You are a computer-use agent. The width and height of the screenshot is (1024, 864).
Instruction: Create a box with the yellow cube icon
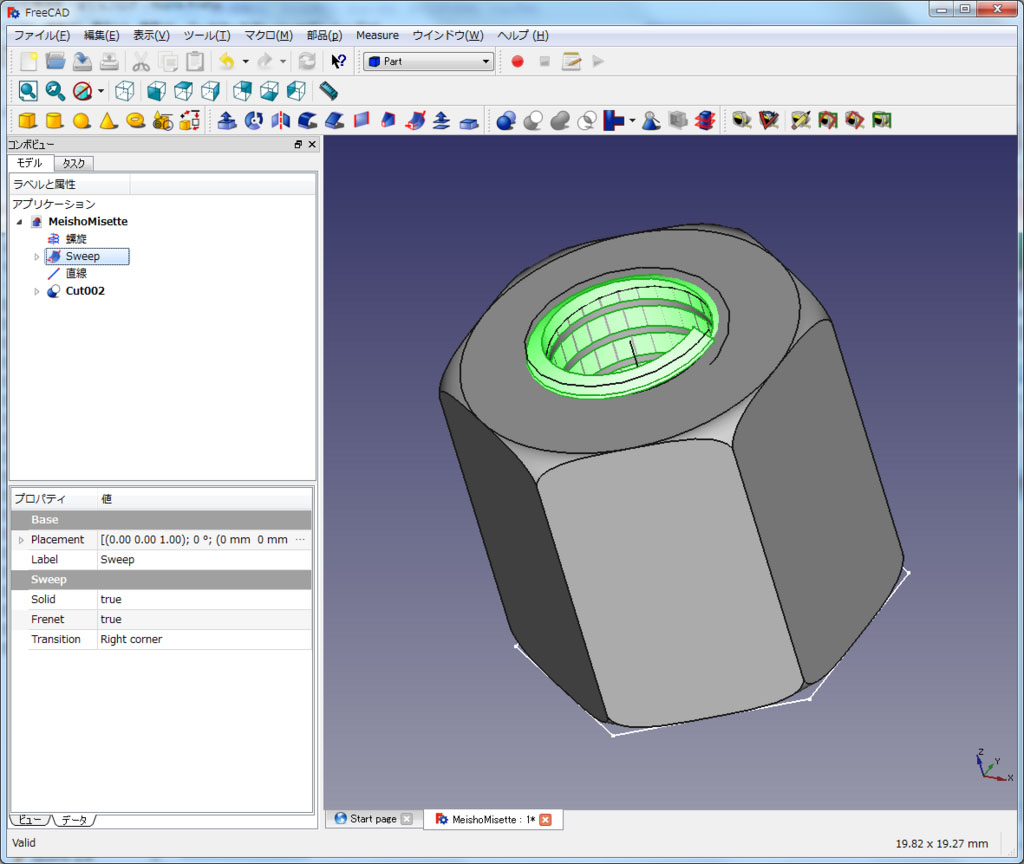[27, 120]
